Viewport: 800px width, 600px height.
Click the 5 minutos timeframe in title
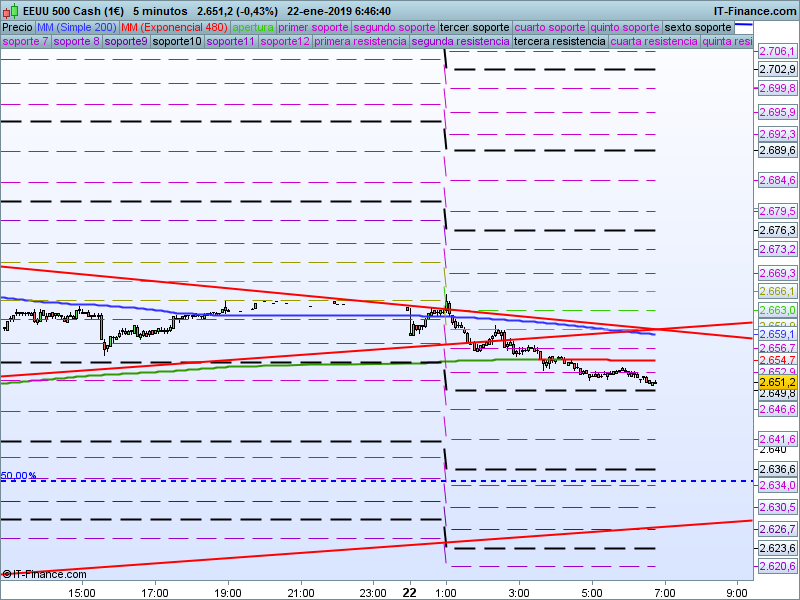click(x=160, y=11)
